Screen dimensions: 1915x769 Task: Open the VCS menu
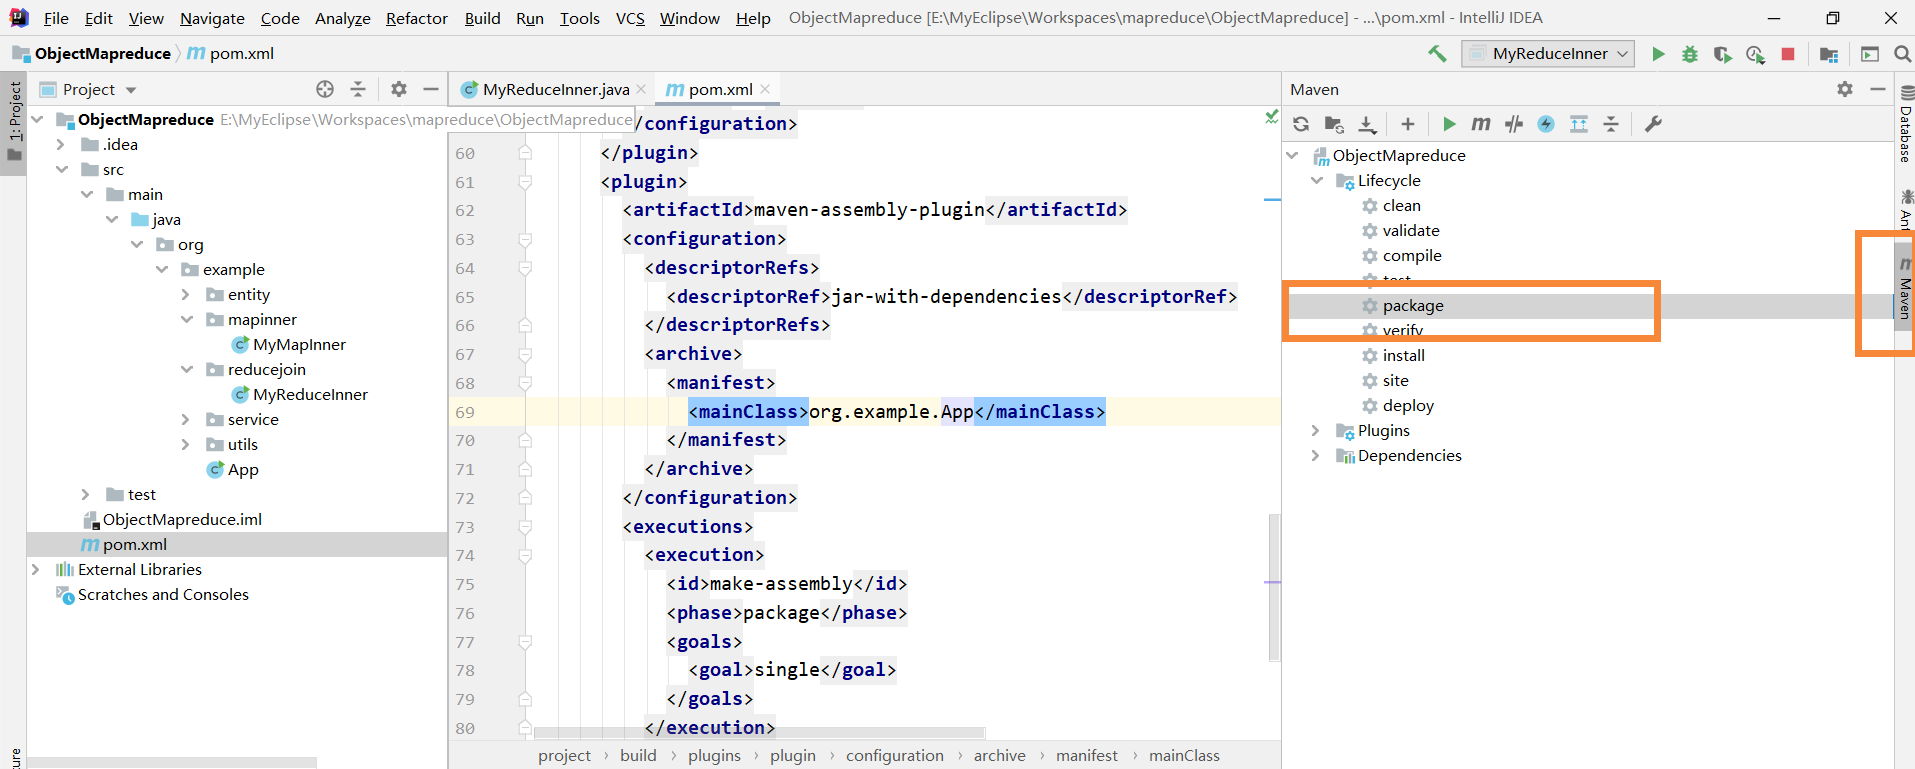coord(630,18)
